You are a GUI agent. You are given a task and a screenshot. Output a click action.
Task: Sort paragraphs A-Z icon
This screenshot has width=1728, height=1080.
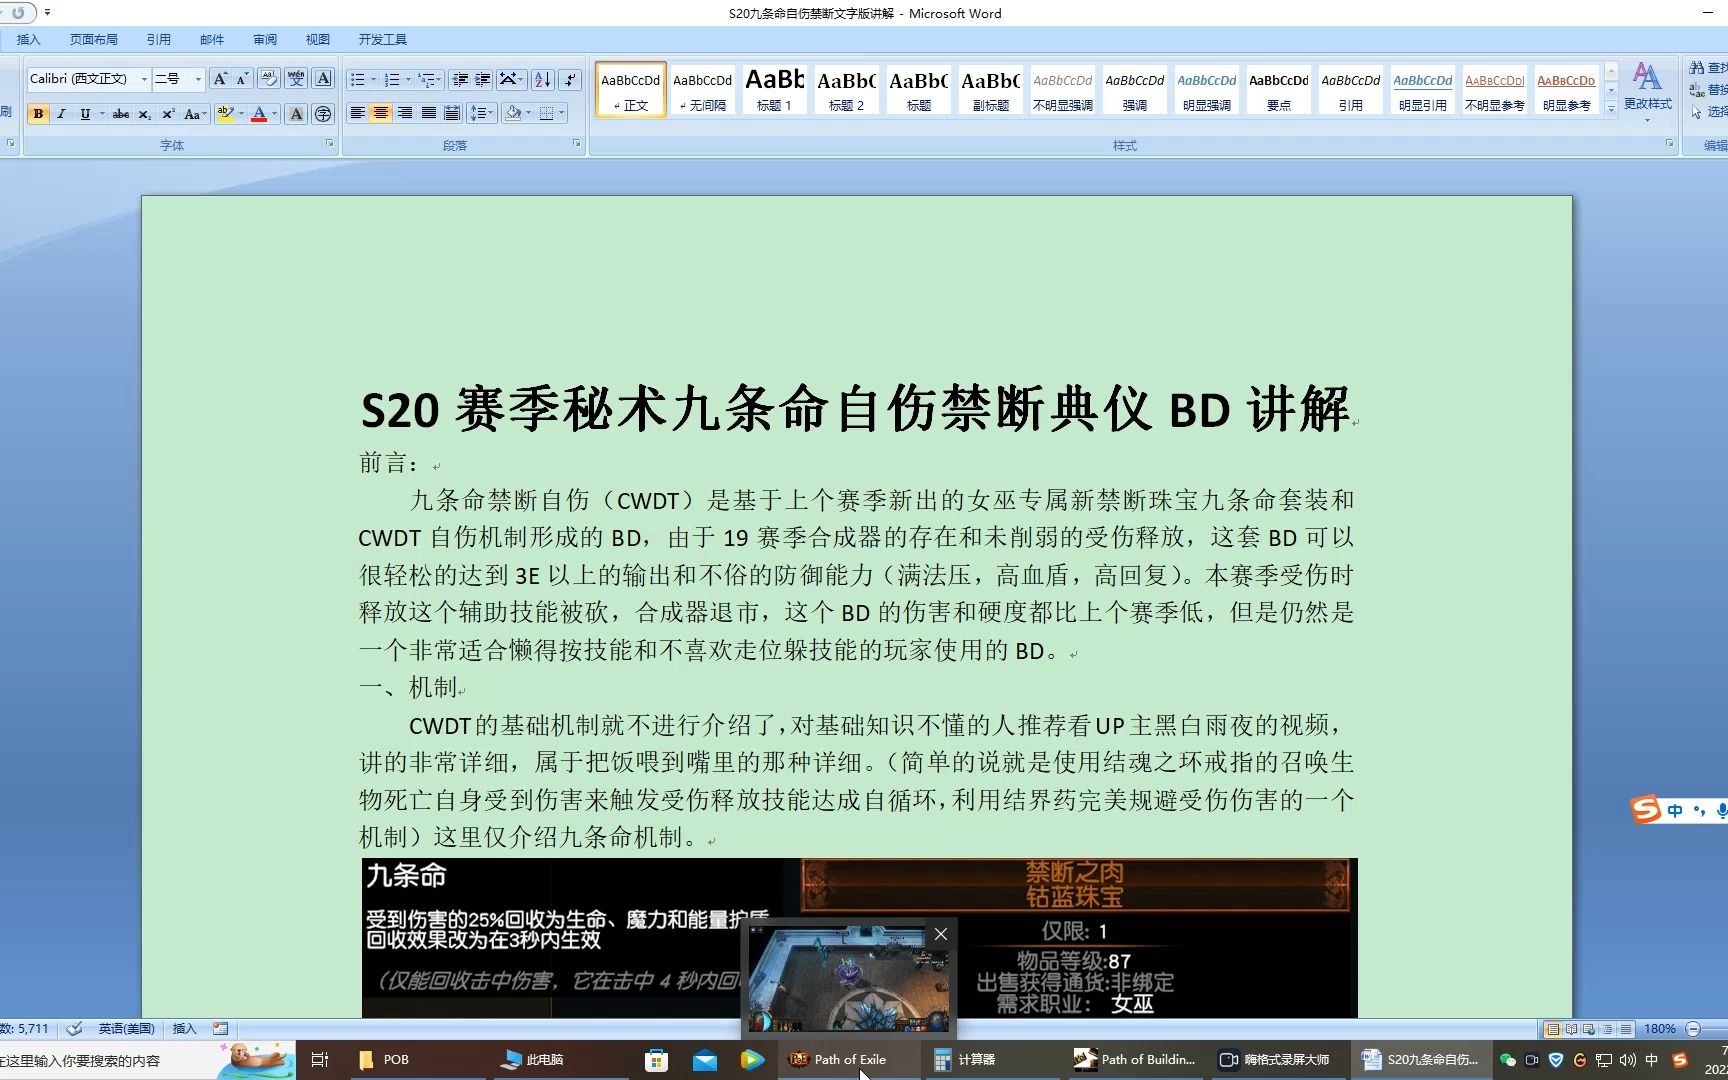click(542, 79)
